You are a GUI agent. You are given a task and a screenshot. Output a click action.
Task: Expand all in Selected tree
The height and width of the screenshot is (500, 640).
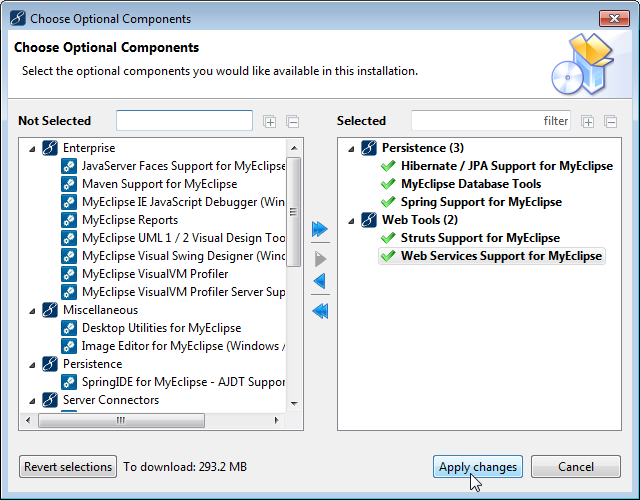click(588, 122)
